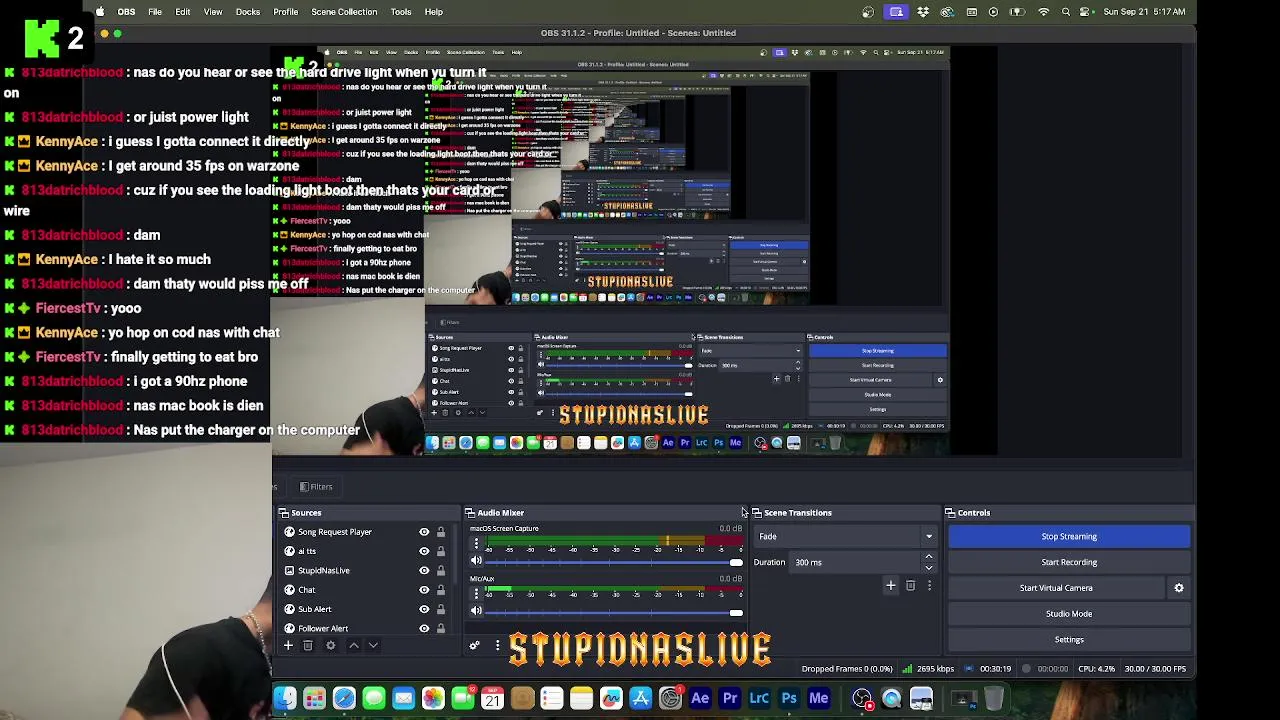Open App Store from the Dock

[641, 698]
